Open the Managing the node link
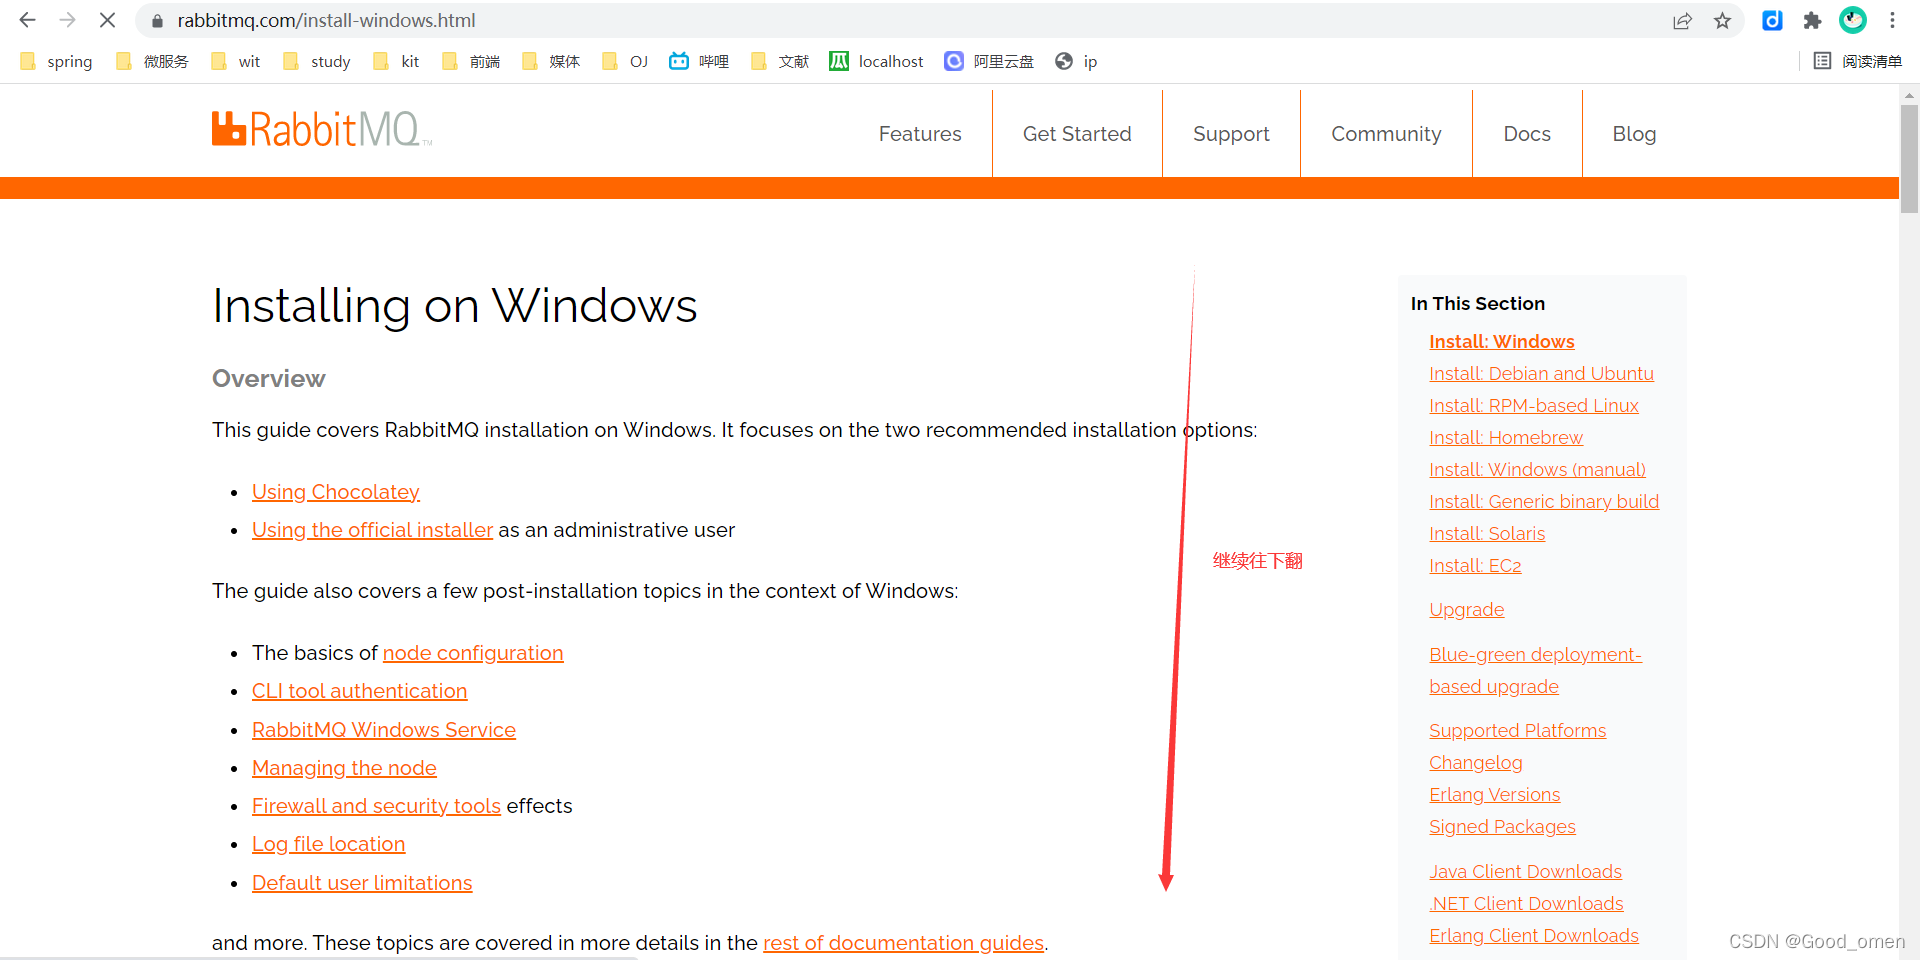Screen dimensions: 1920x960 344,768
